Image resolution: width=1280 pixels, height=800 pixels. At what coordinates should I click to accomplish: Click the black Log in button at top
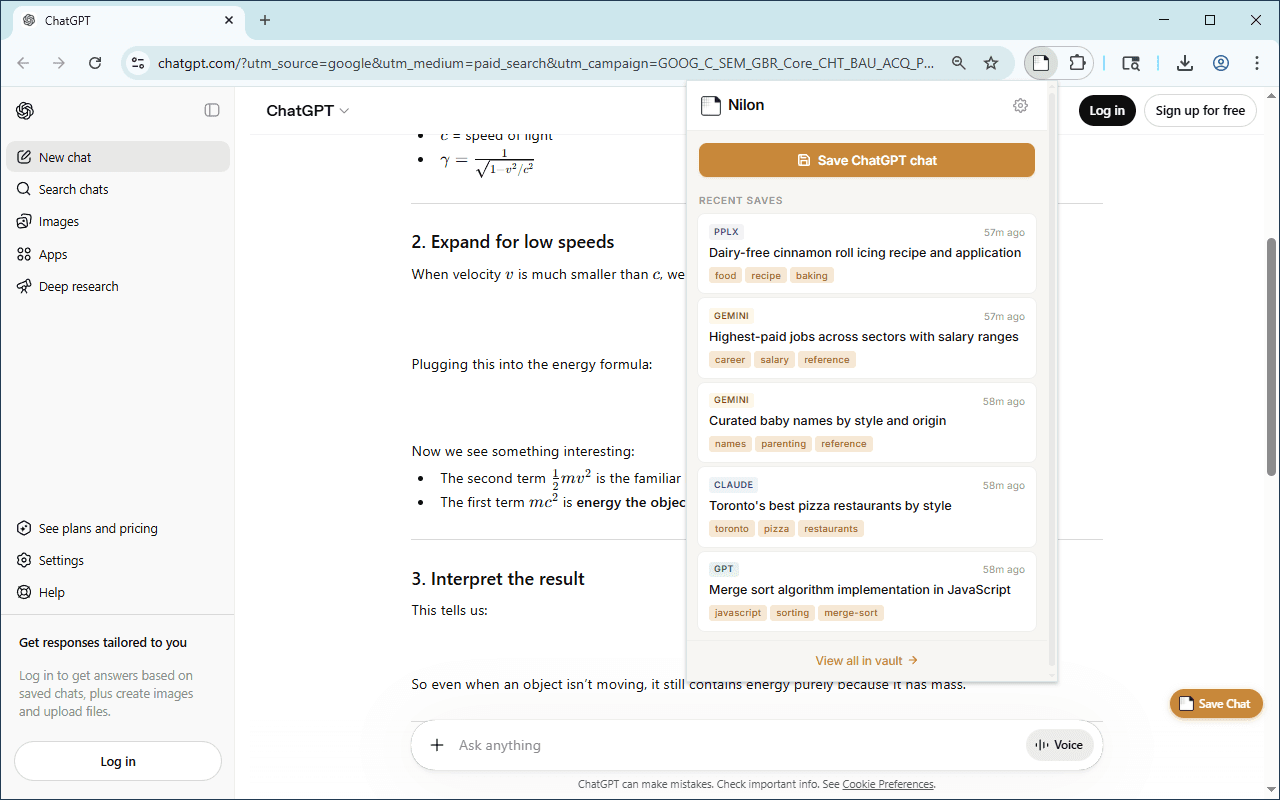click(x=1107, y=111)
